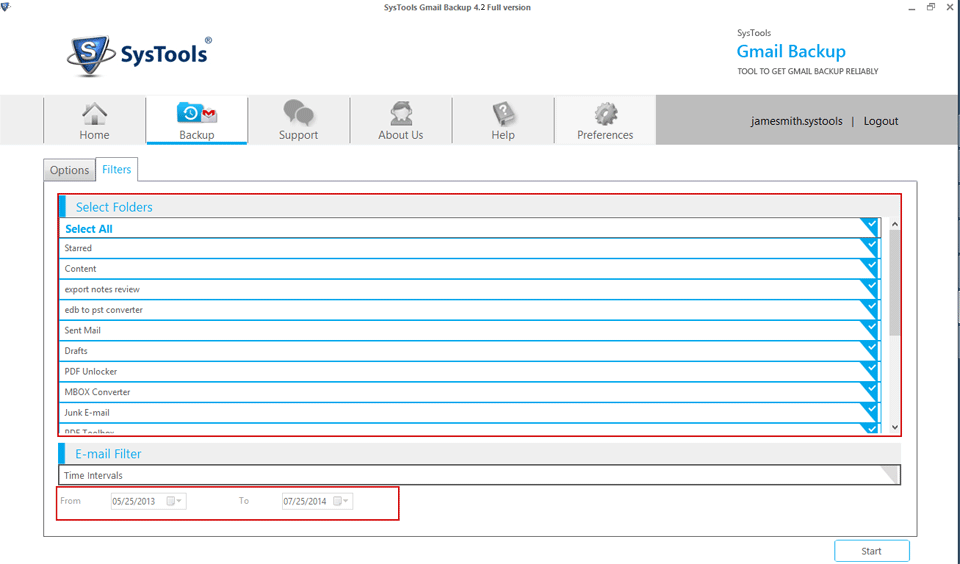Image resolution: width=960 pixels, height=564 pixels.
Task: Select the PDF Unlocker row
Action: point(470,371)
